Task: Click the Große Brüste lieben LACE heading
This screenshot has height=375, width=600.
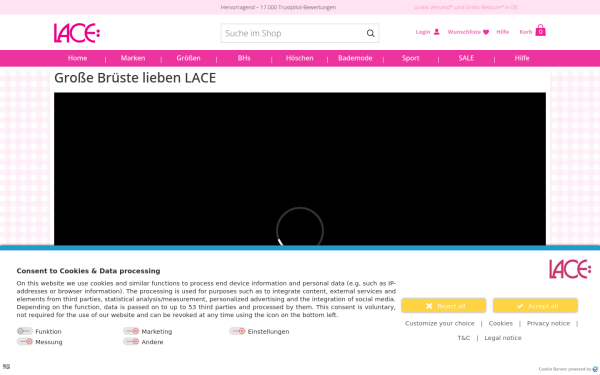Action: [135, 78]
